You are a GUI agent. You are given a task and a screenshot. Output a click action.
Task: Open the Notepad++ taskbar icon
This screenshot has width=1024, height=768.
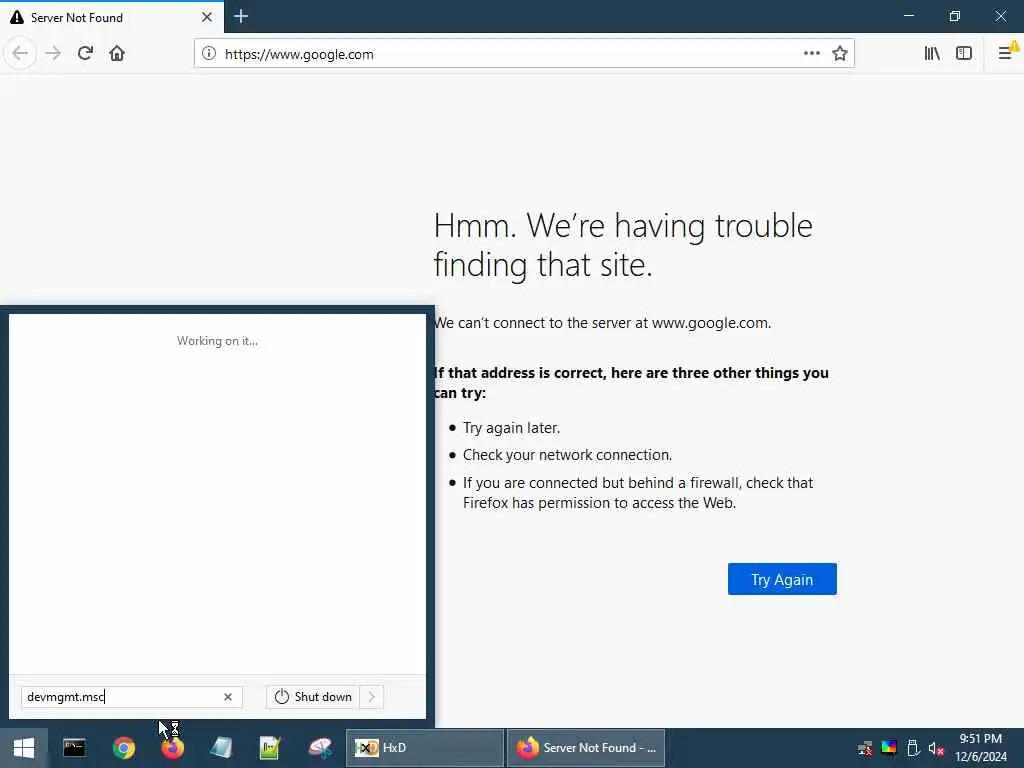click(x=270, y=748)
